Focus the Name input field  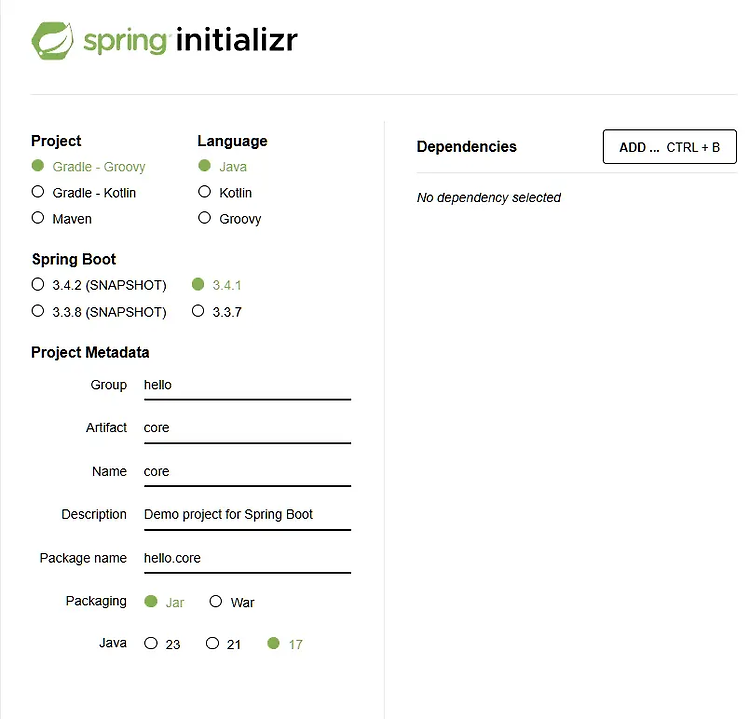[x=247, y=472]
